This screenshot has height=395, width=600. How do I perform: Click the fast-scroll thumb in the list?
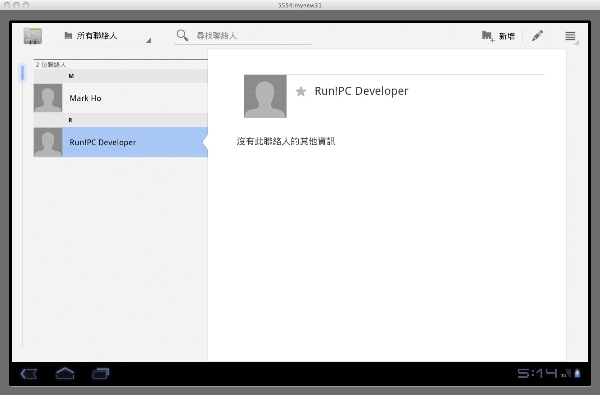(x=23, y=73)
